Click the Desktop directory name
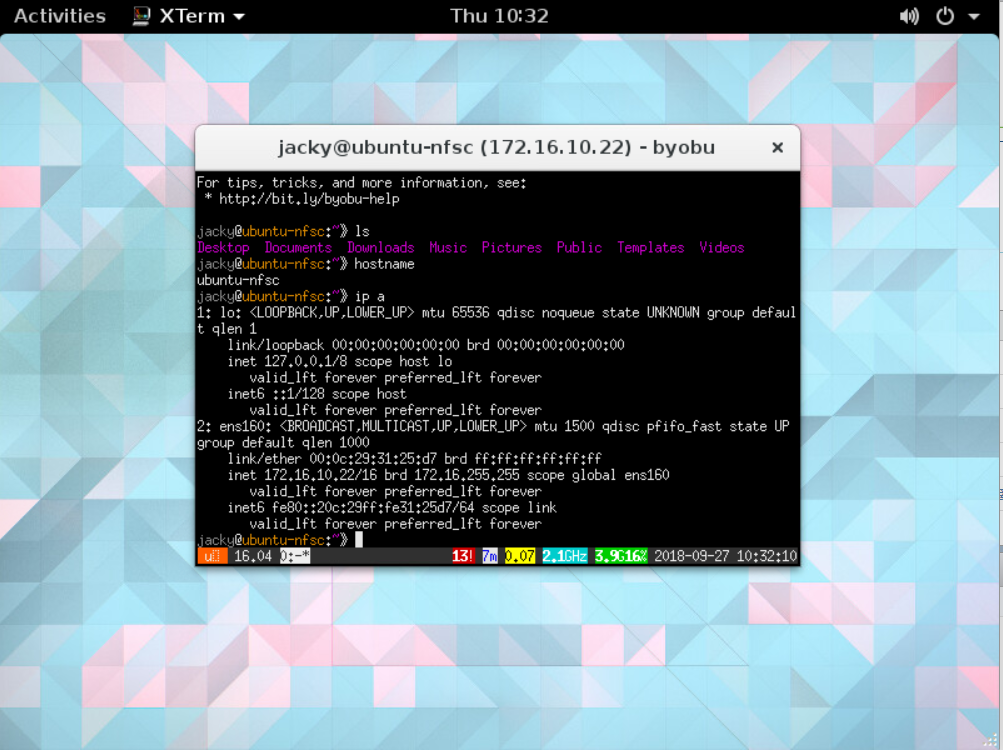The height and width of the screenshot is (750, 1003). (223, 248)
